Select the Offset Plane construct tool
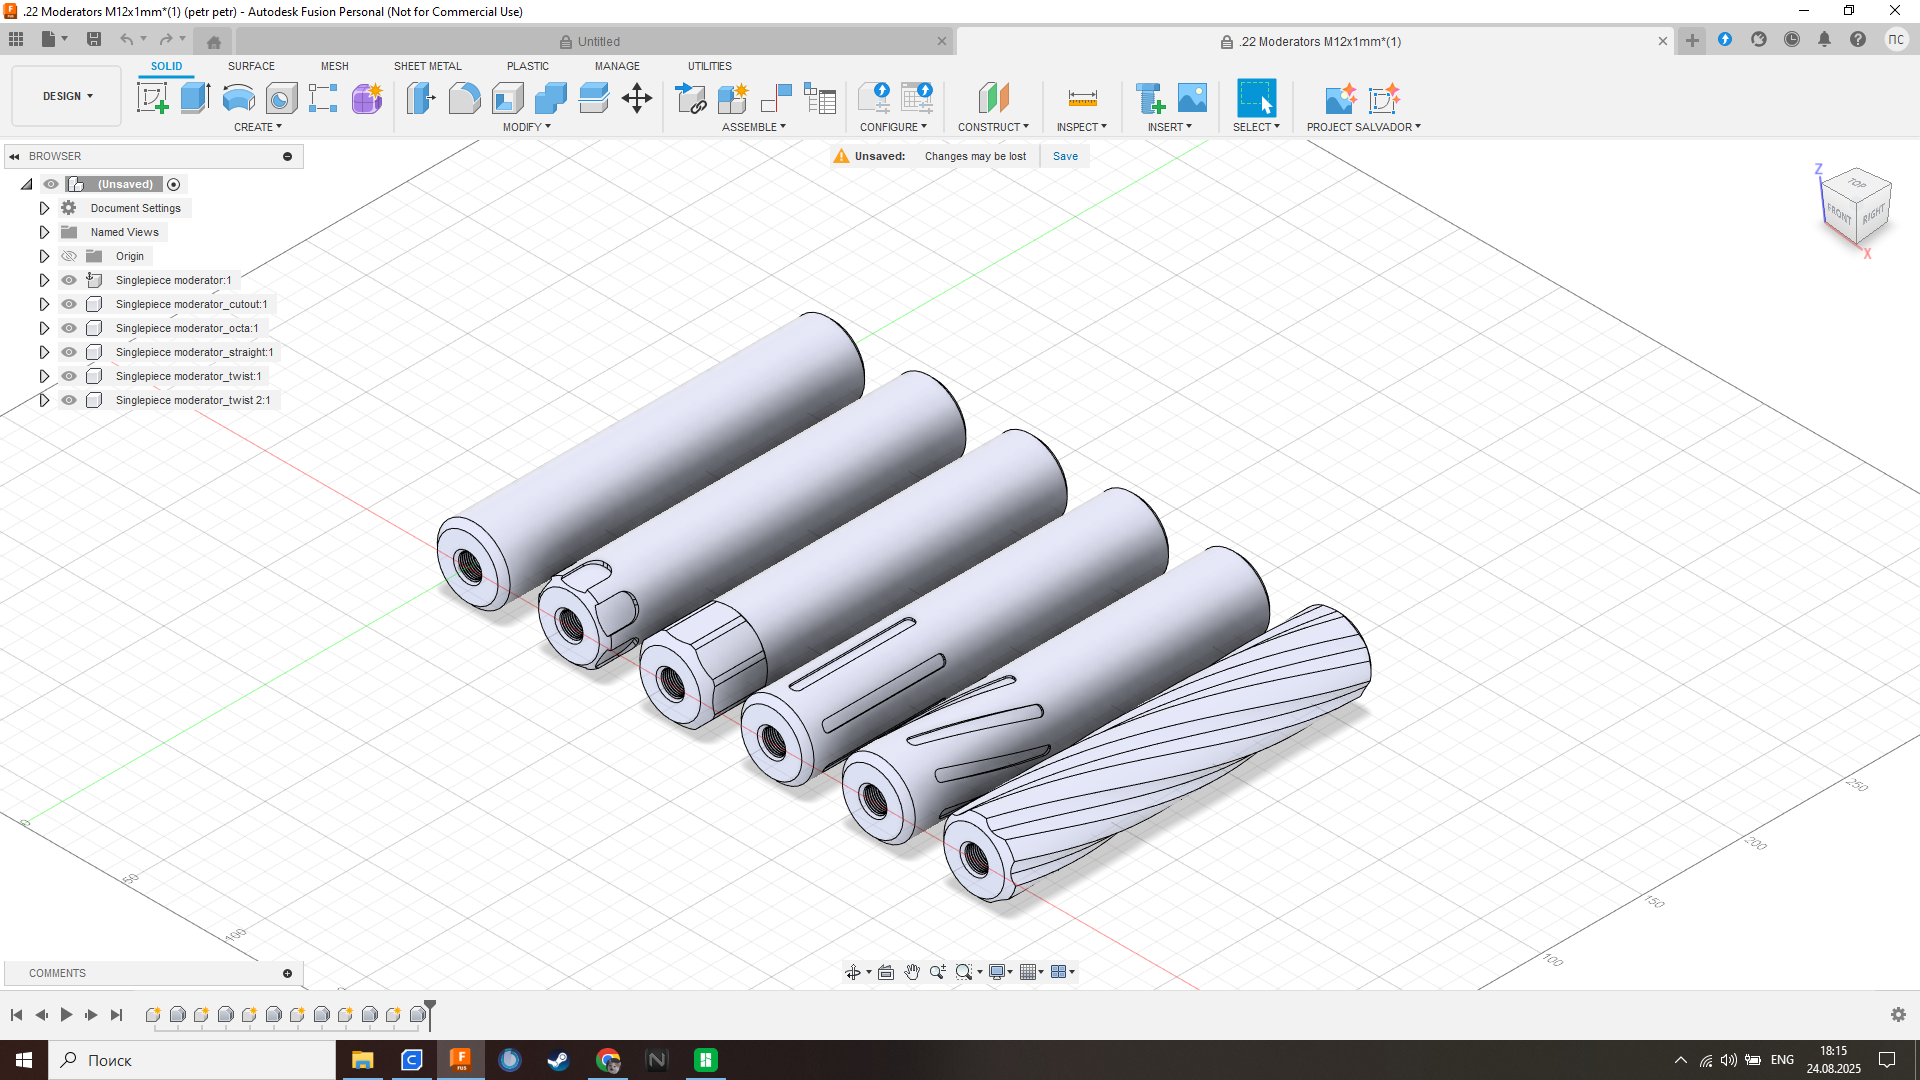 pyautogui.click(x=993, y=98)
